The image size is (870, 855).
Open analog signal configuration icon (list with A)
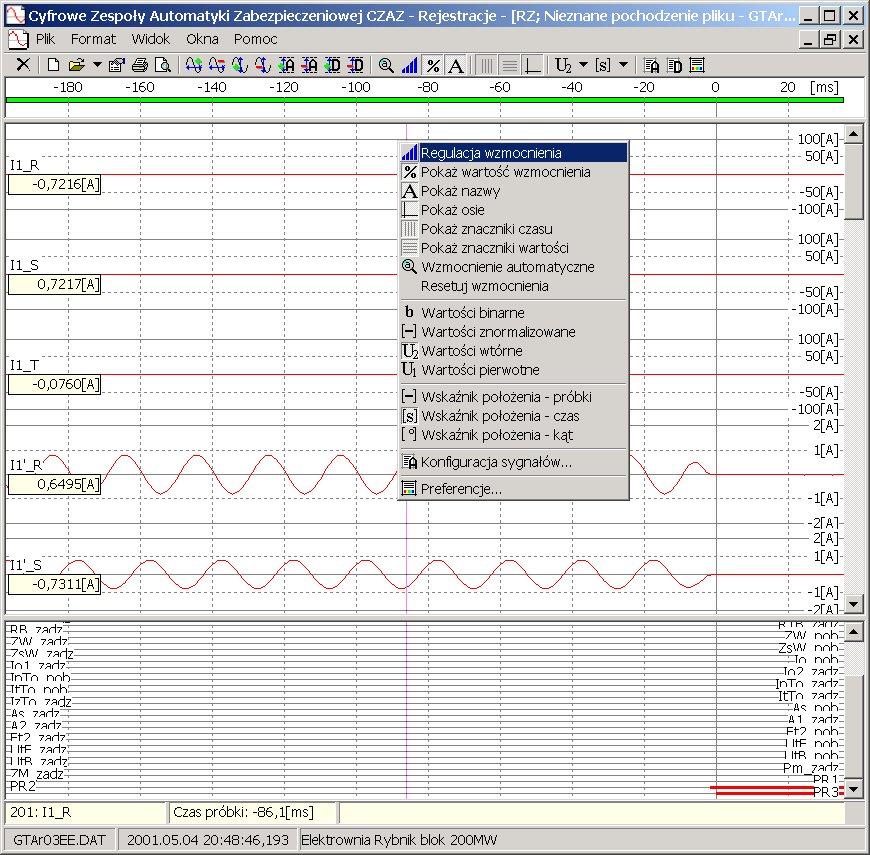[651, 65]
